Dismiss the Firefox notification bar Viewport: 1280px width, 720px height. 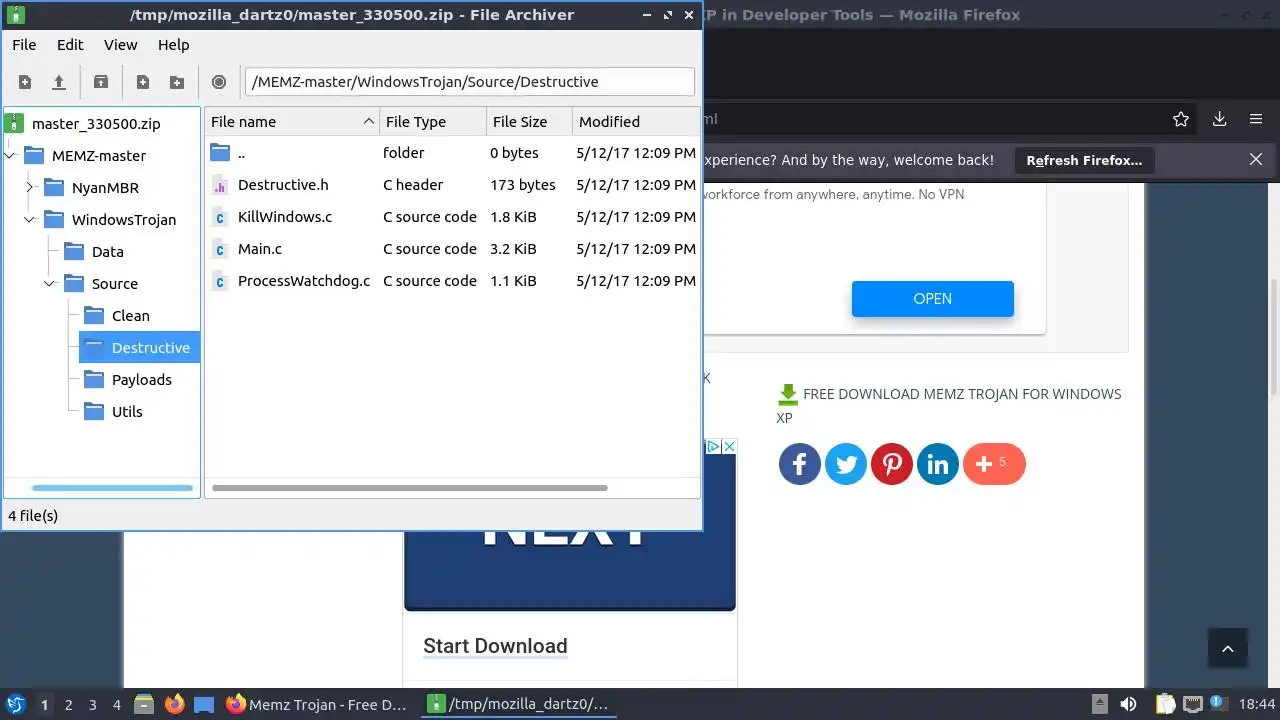pos(1256,159)
